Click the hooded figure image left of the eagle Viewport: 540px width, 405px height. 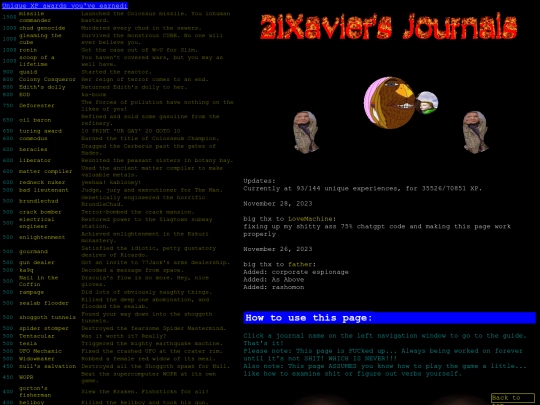pos(305,132)
